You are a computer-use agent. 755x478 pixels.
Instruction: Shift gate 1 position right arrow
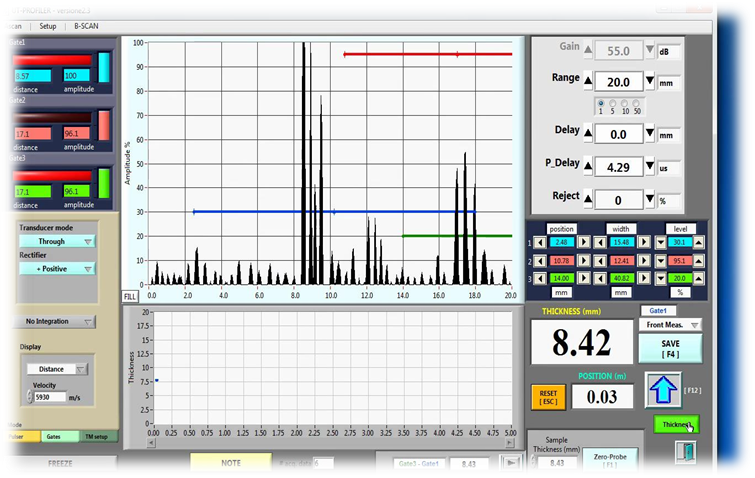(583, 242)
